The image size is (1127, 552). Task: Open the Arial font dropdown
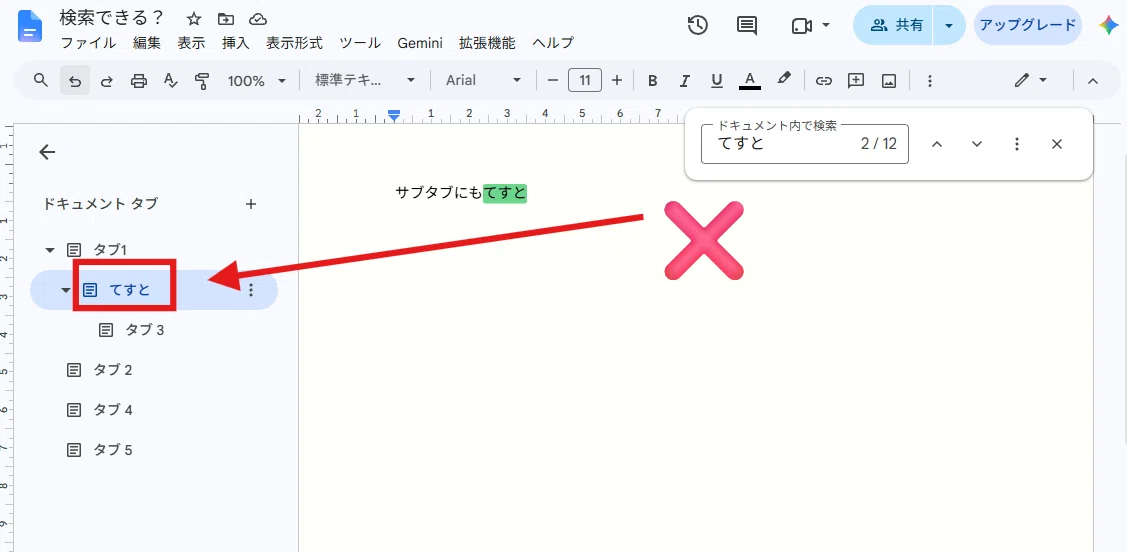coord(483,80)
